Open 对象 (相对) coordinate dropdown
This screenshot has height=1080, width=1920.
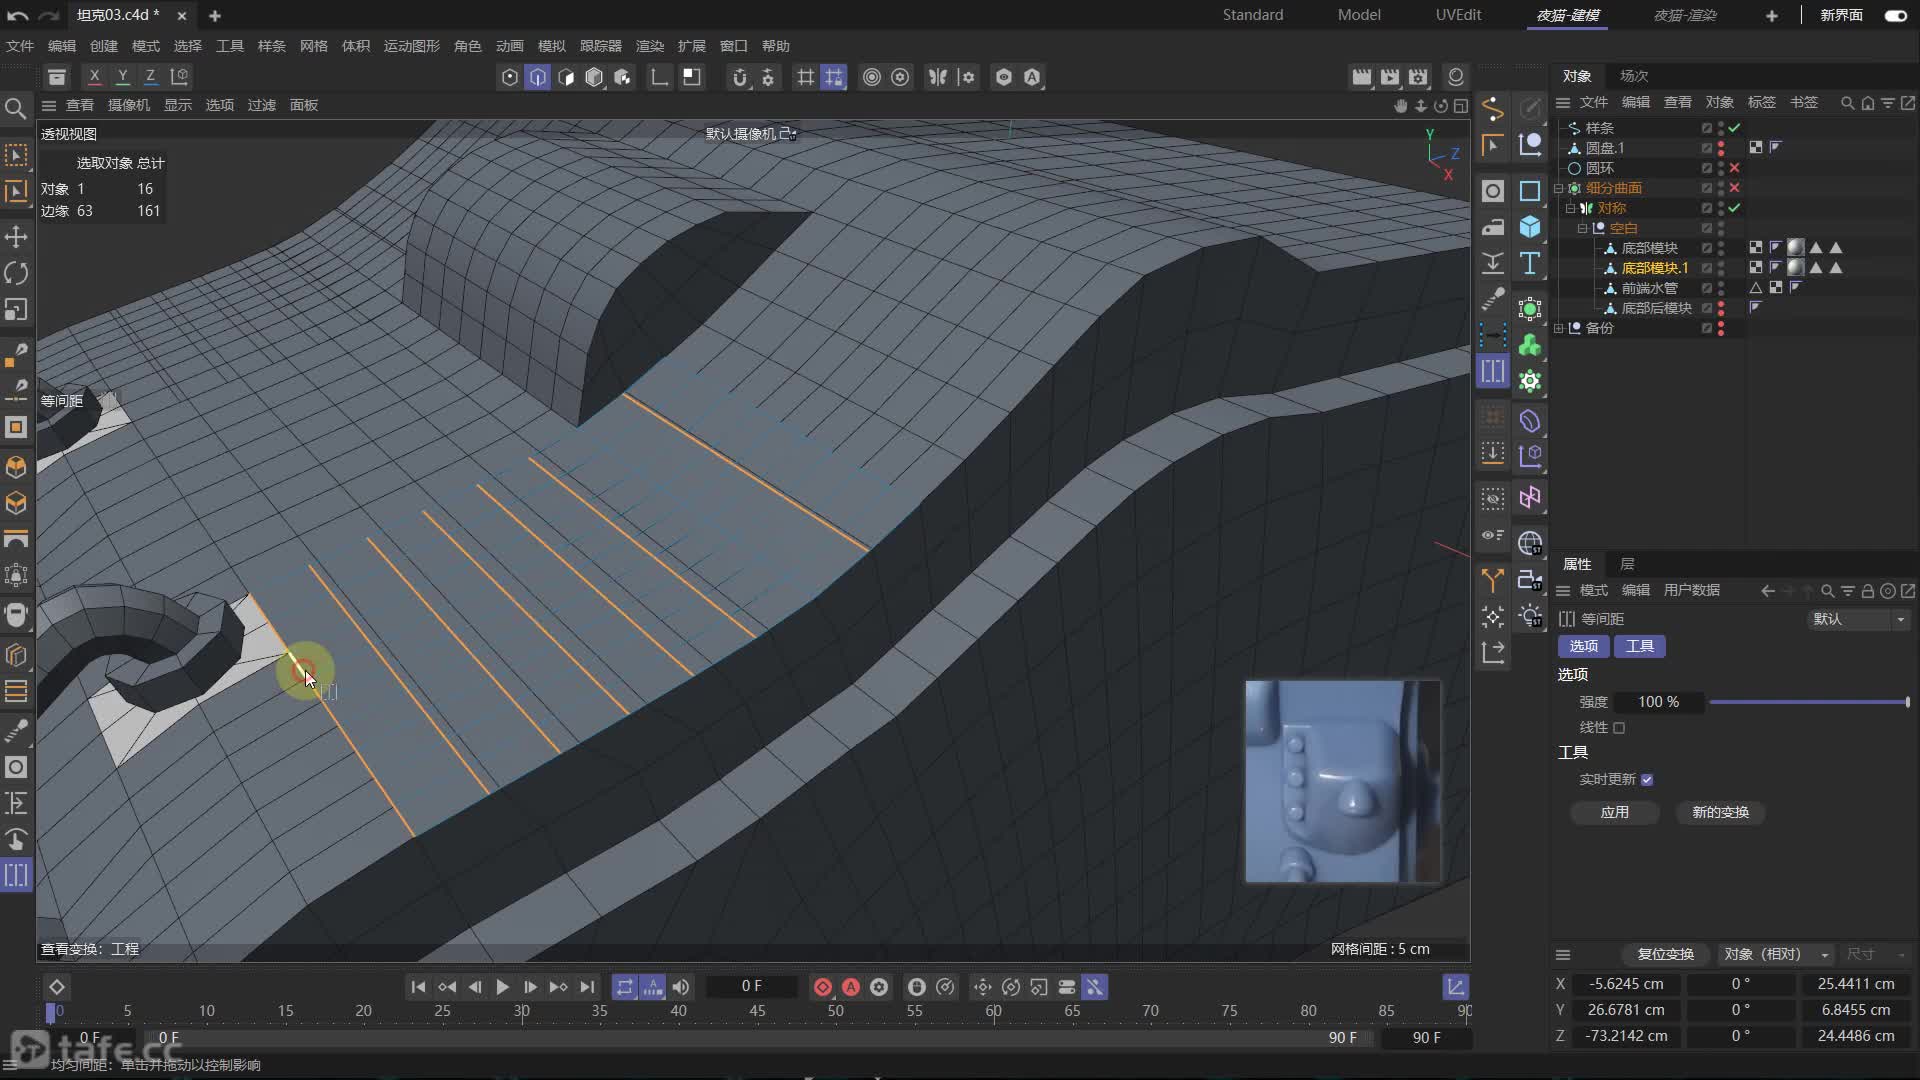pos(1776,954)
